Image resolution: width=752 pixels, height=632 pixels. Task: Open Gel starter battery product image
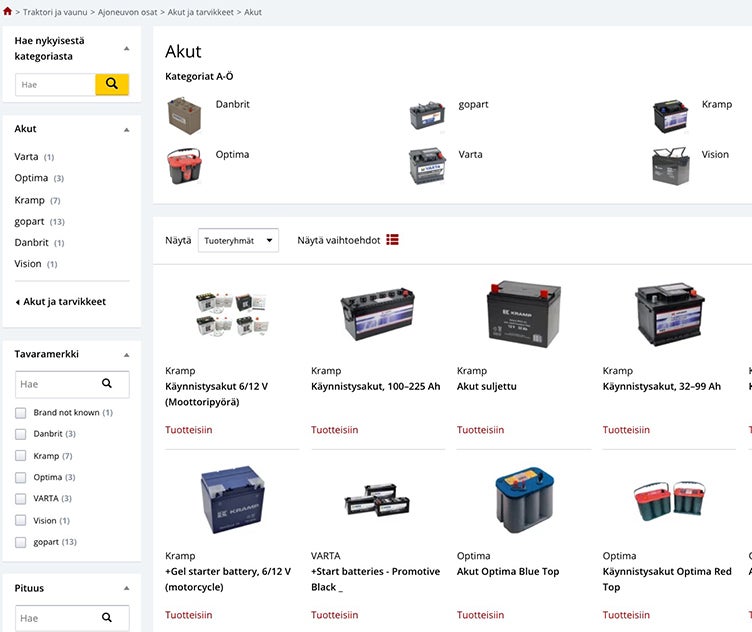click(x=232, y=499)
